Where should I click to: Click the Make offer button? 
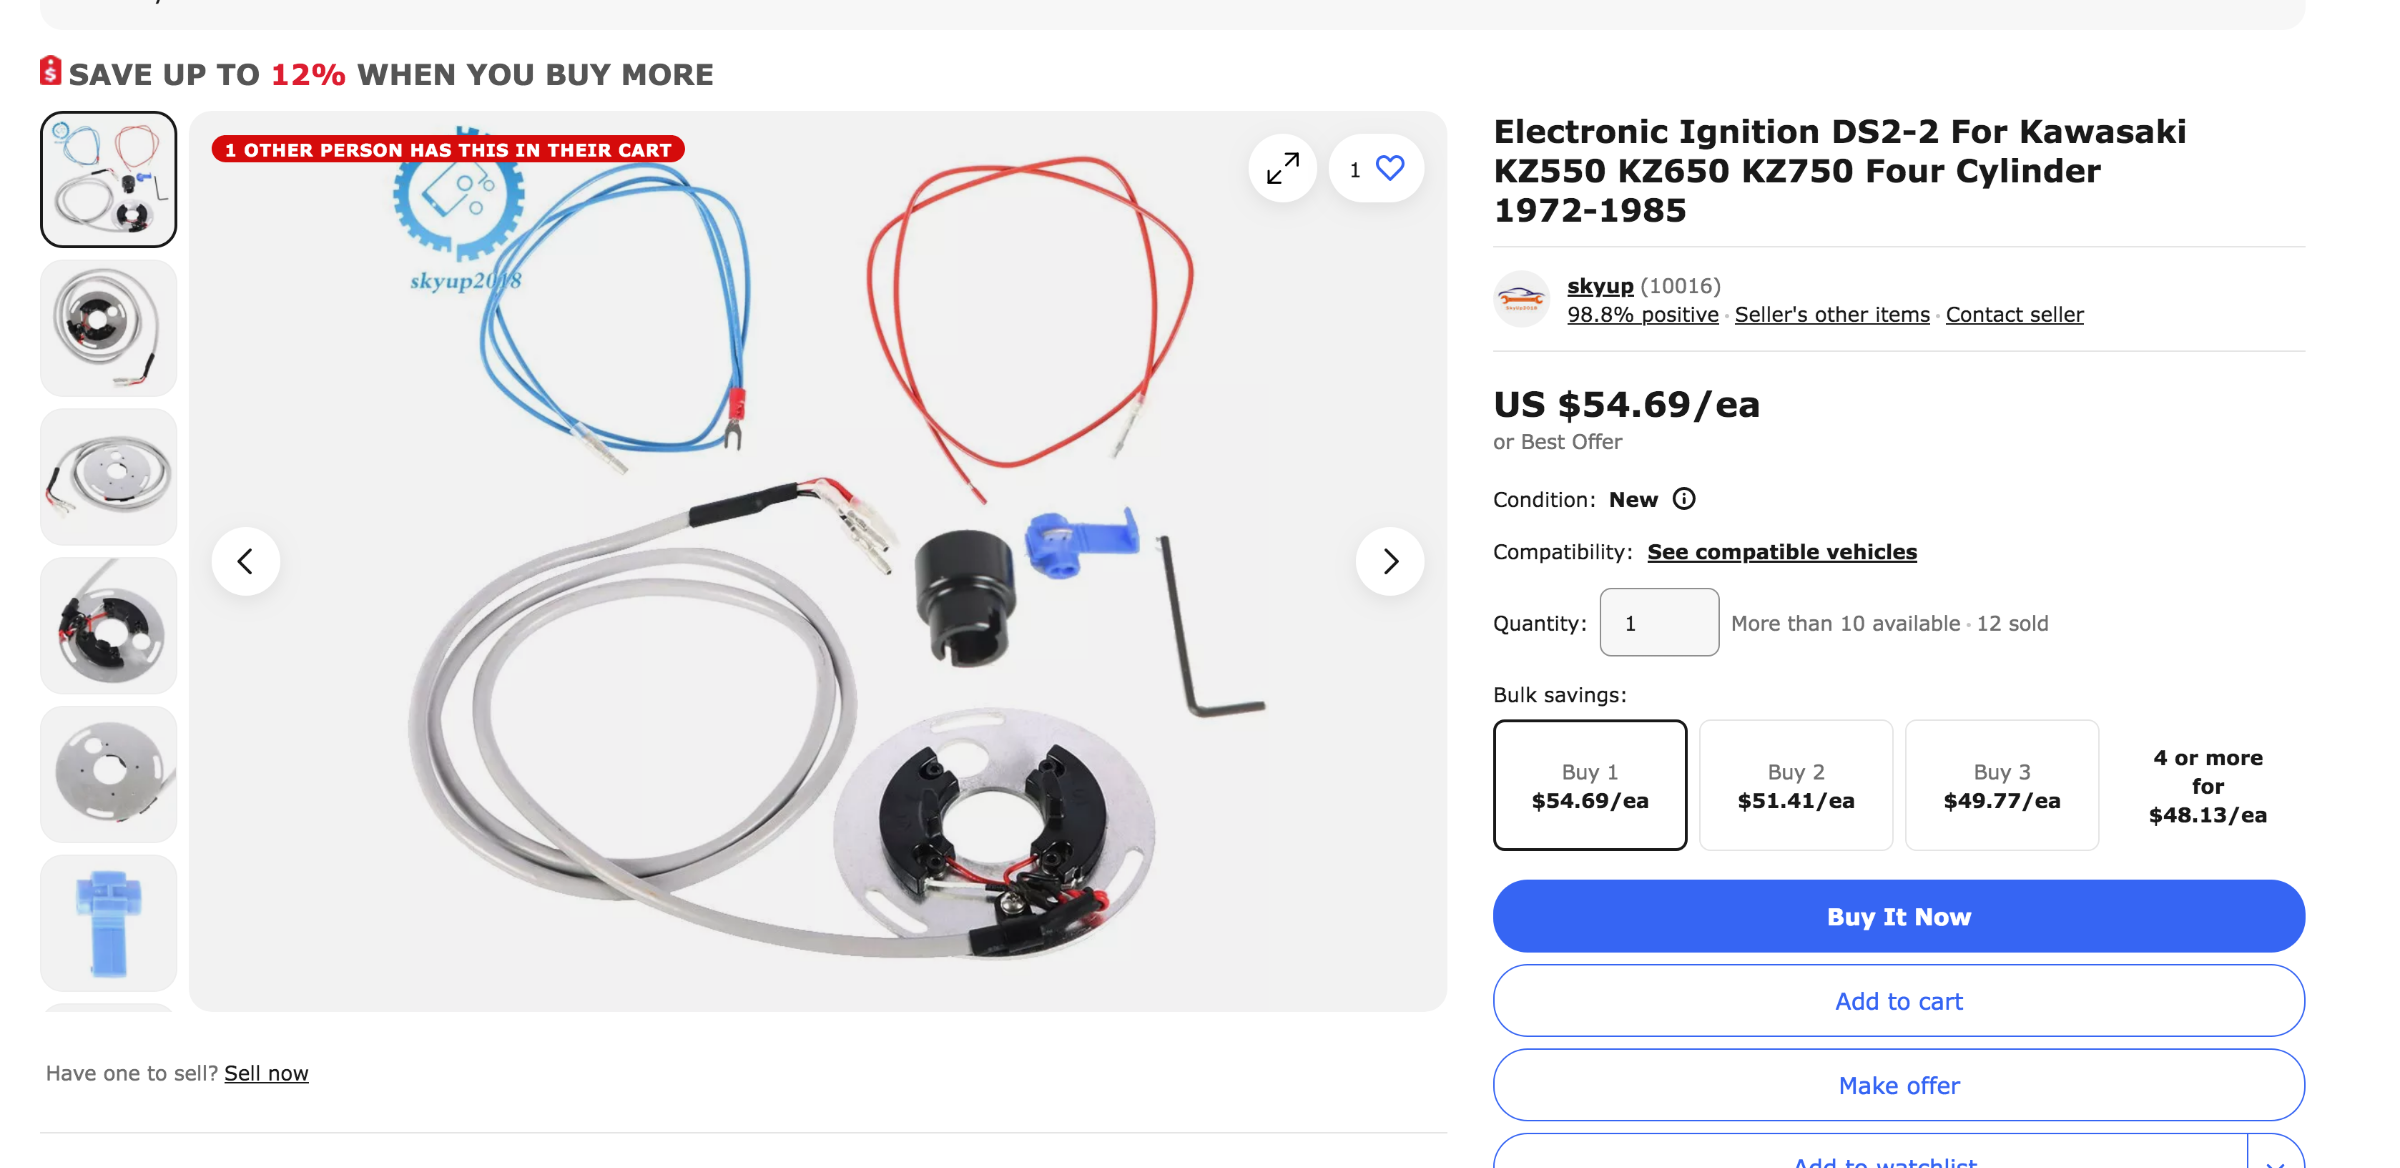pyautogui.click(x=1899, y=1085)
